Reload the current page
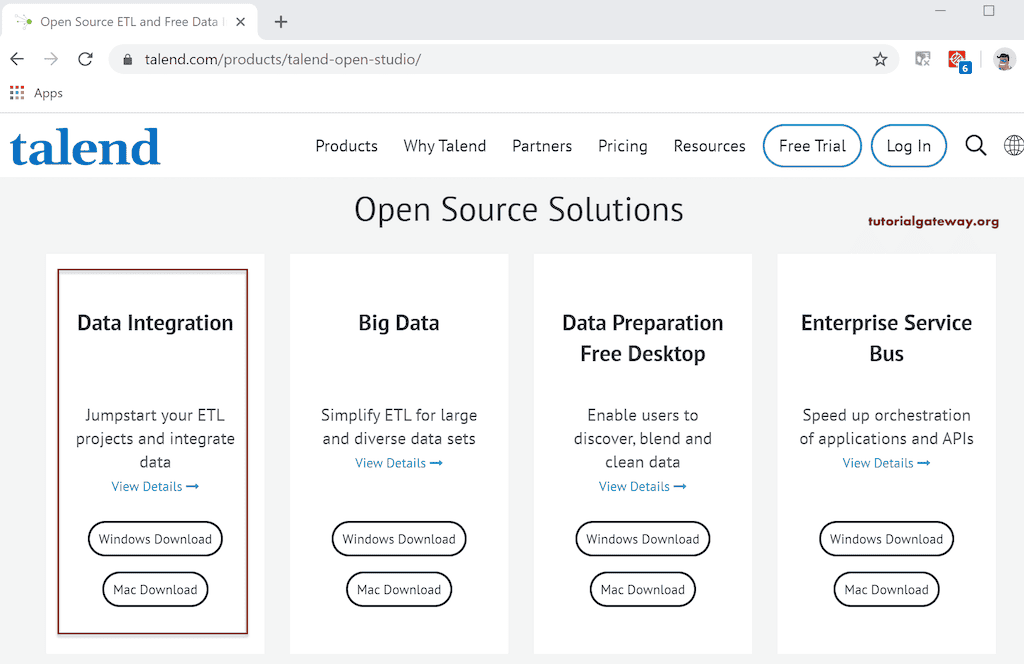This screenshot has height=664, width=1024. tap(85, 59)
